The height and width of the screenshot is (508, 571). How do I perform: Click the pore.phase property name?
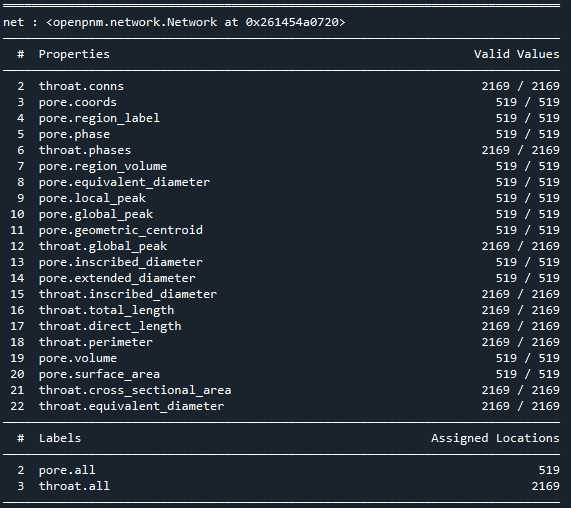[74, 134]
